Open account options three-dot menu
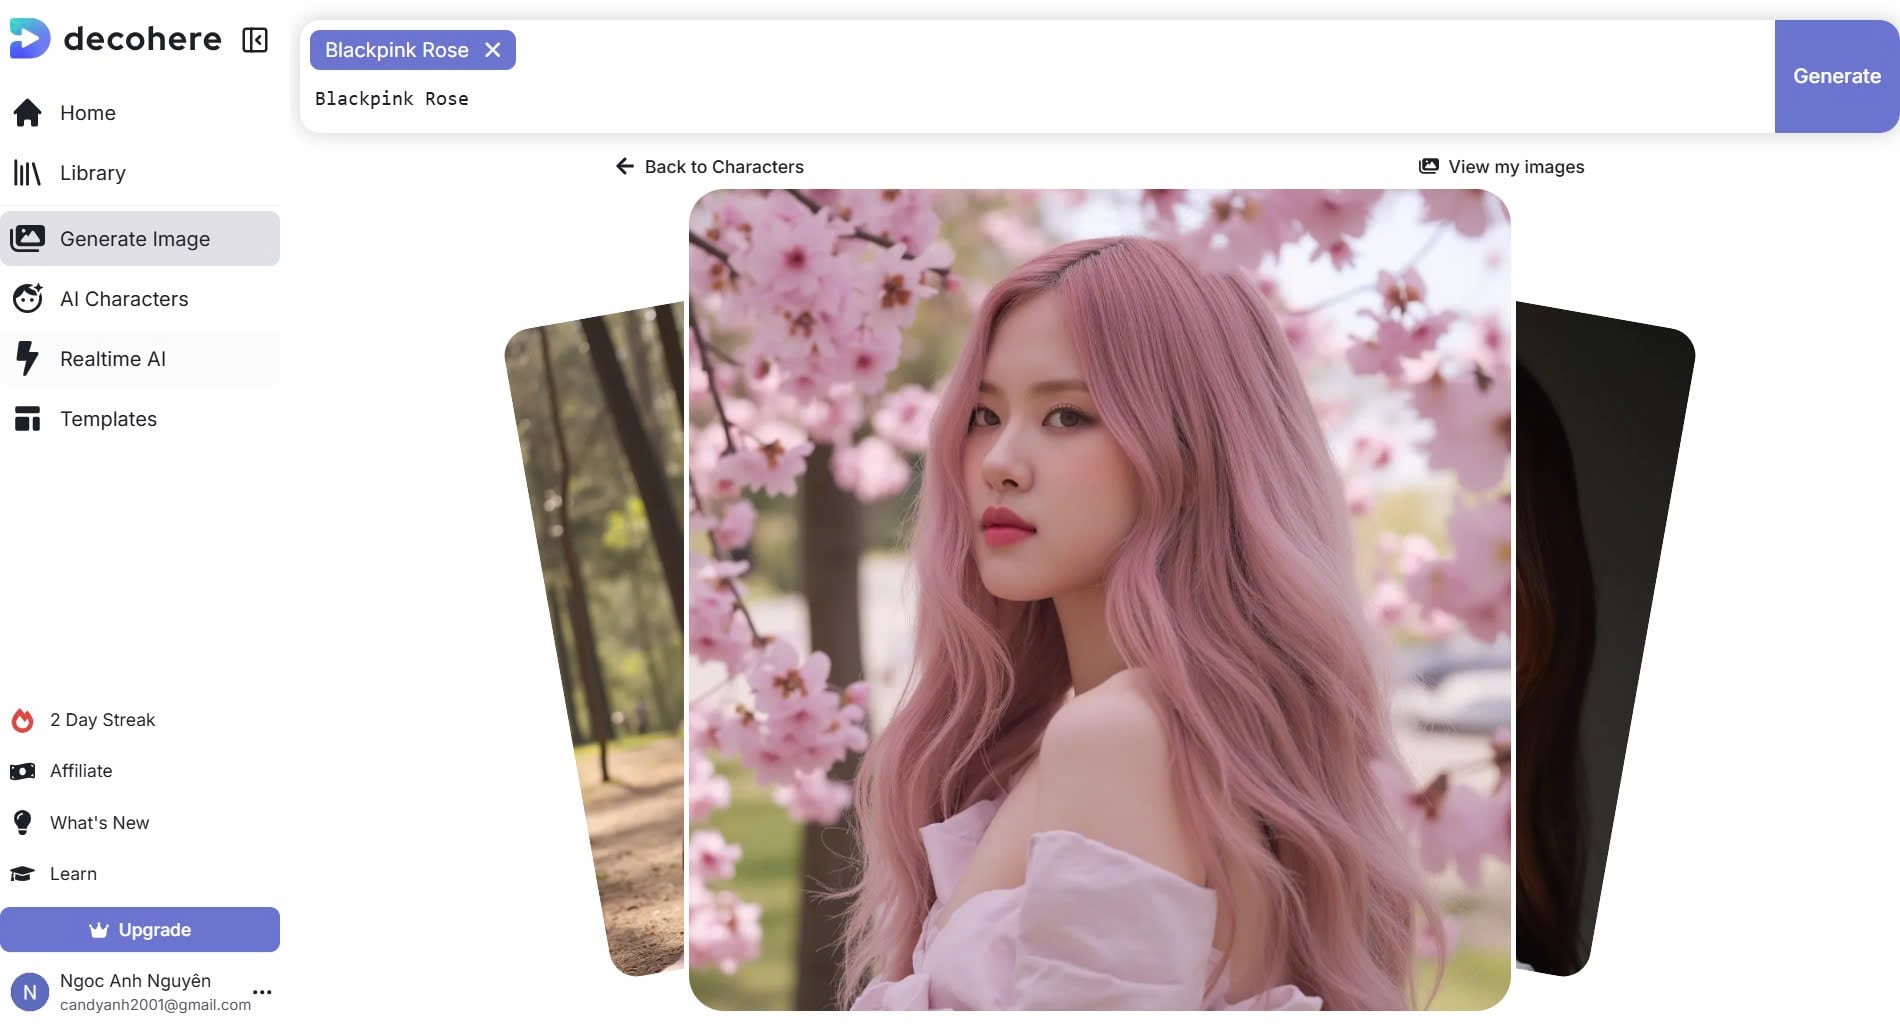 point(262,992)
